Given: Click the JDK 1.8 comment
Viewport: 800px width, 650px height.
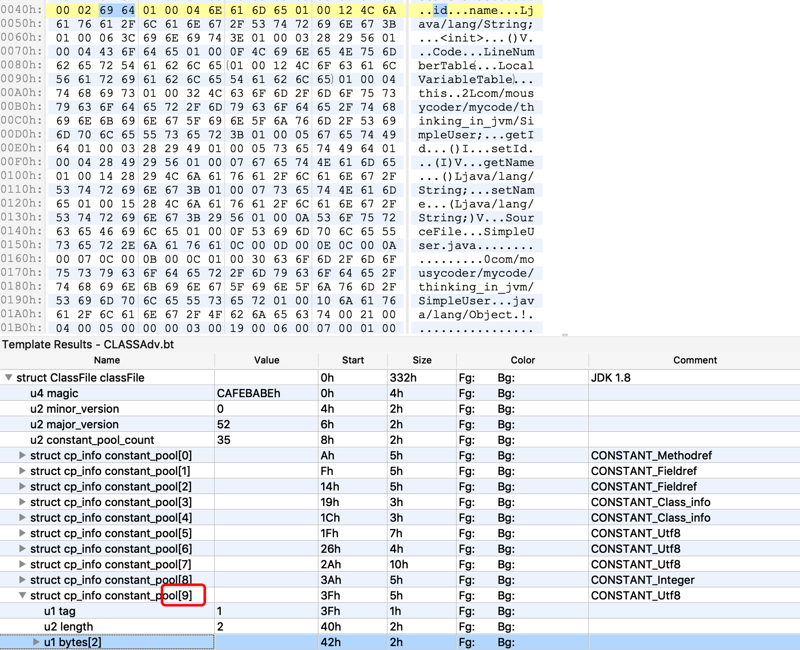Looking at the screenshot, I should [611, 378].
